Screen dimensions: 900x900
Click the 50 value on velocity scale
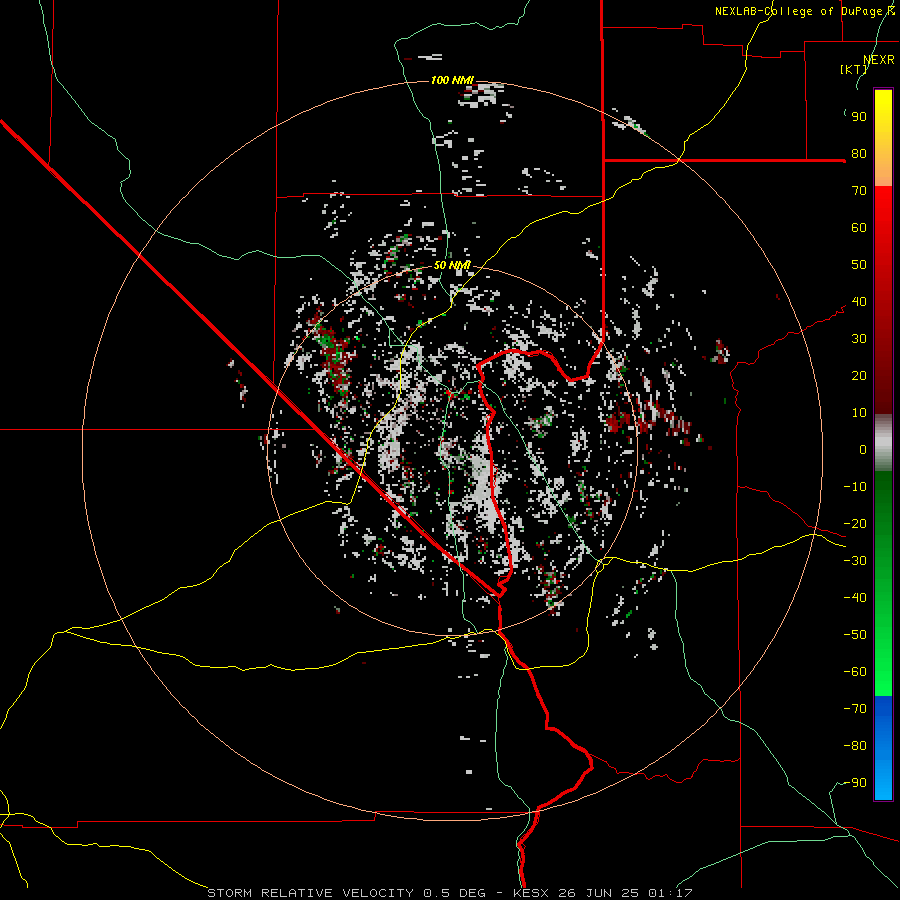(x=859, y=265)
